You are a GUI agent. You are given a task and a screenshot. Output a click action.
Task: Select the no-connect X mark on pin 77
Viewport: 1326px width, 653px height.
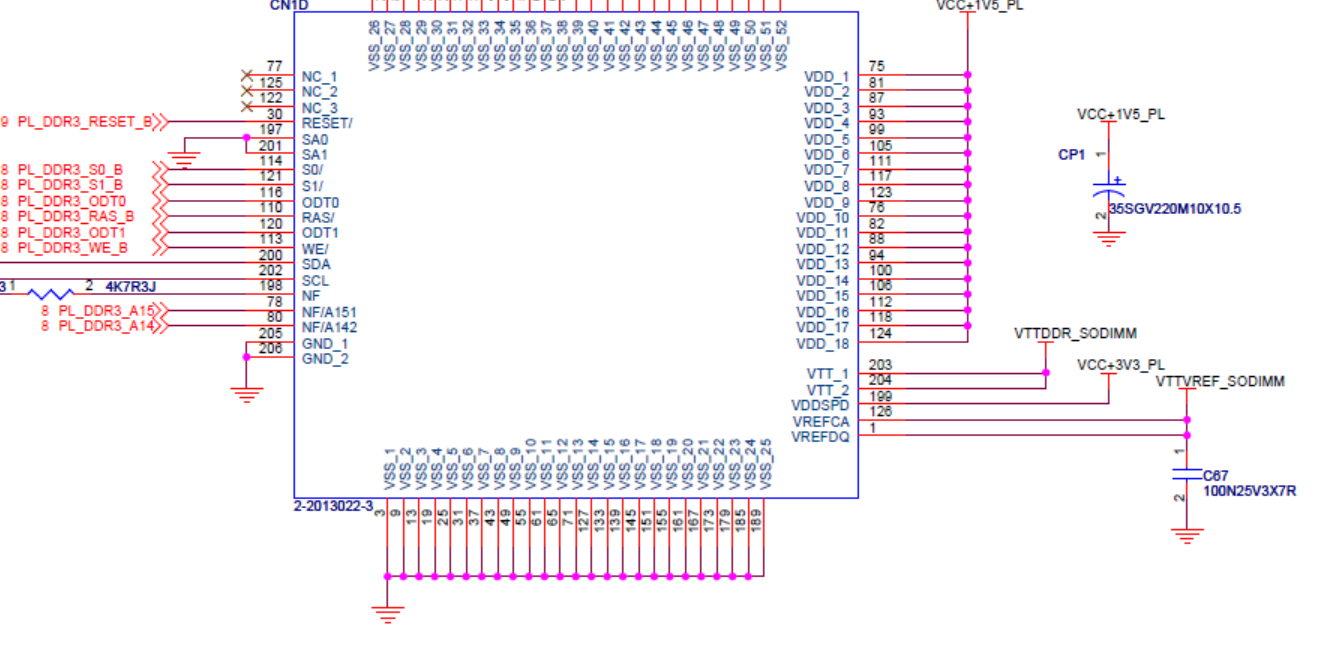[247, 76]
